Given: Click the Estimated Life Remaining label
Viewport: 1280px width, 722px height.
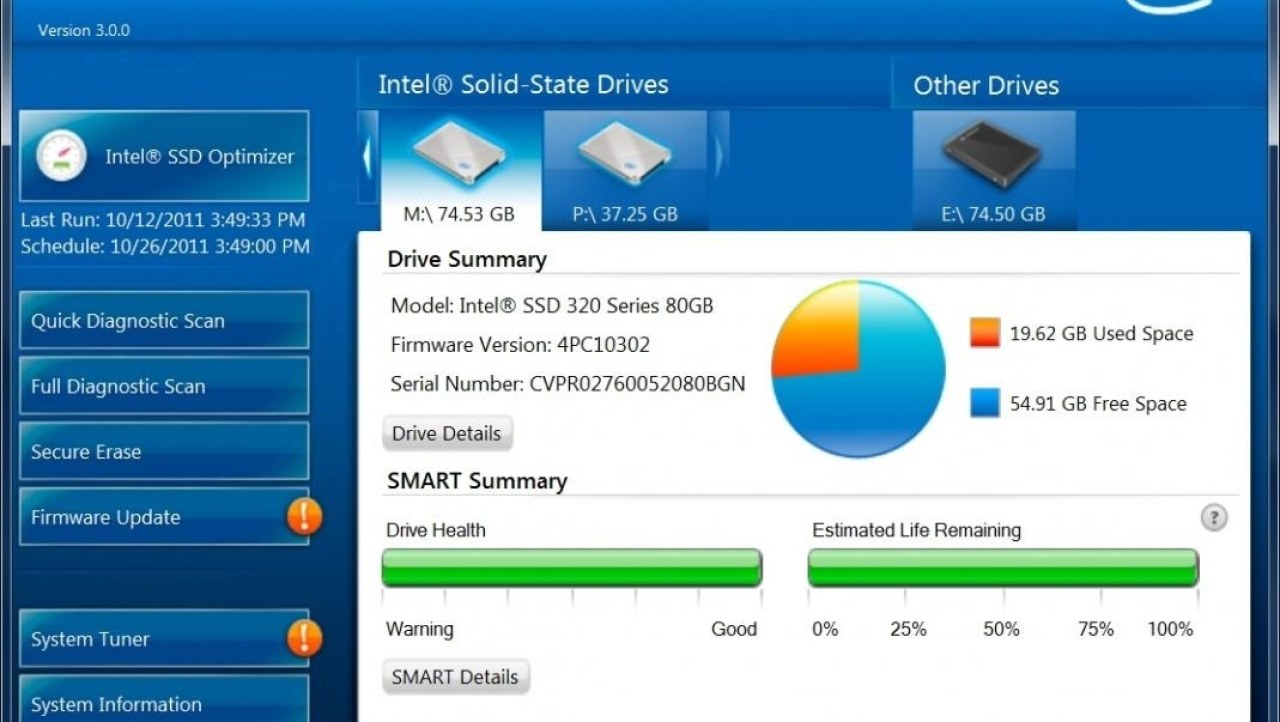Looking at the screenshot, I should coord(917,530).
